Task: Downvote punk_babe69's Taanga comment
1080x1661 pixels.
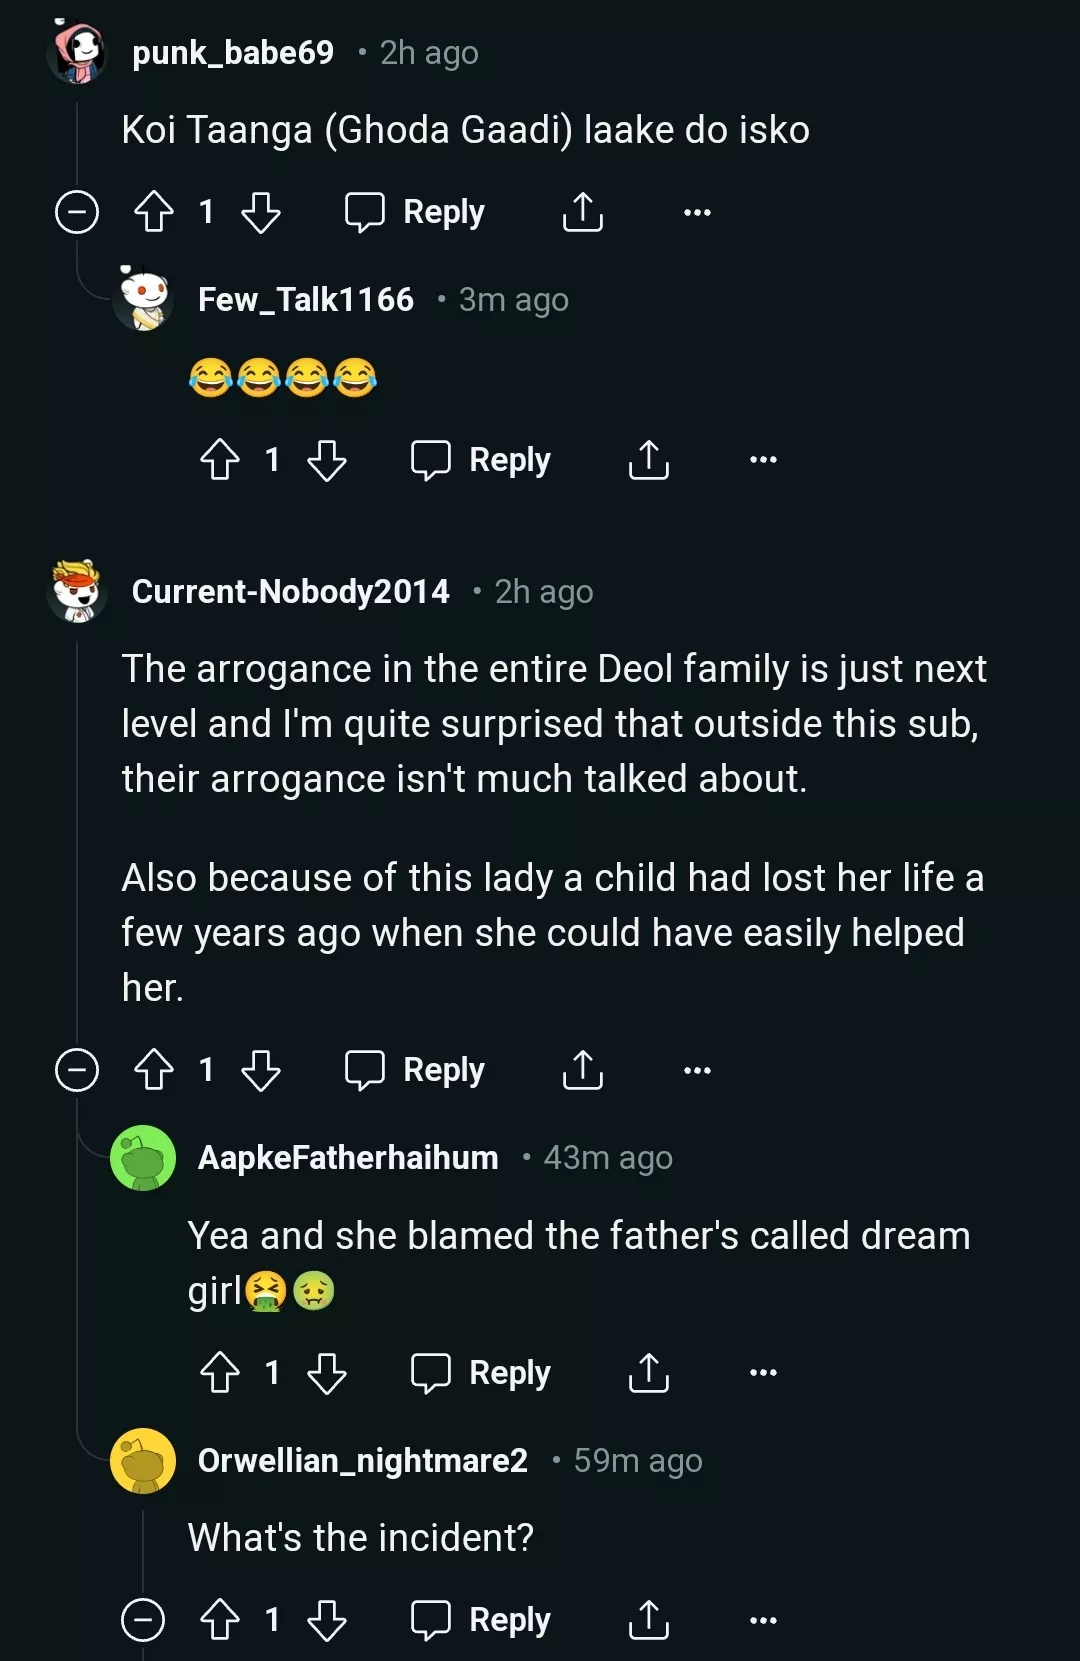Action: tap(261, 212)
